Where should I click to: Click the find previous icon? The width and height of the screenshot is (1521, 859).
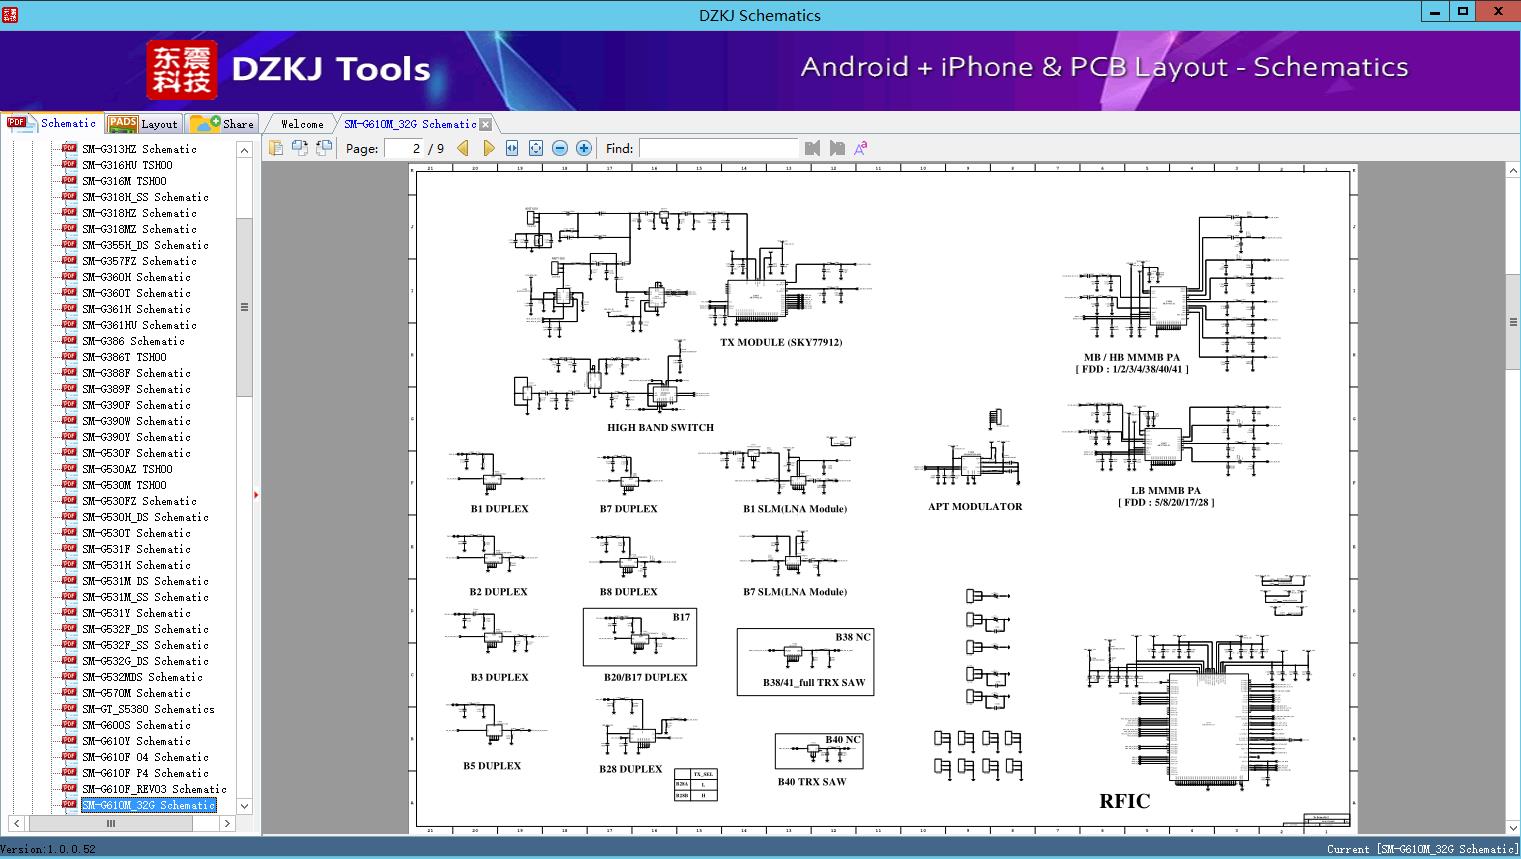[812, 148]
